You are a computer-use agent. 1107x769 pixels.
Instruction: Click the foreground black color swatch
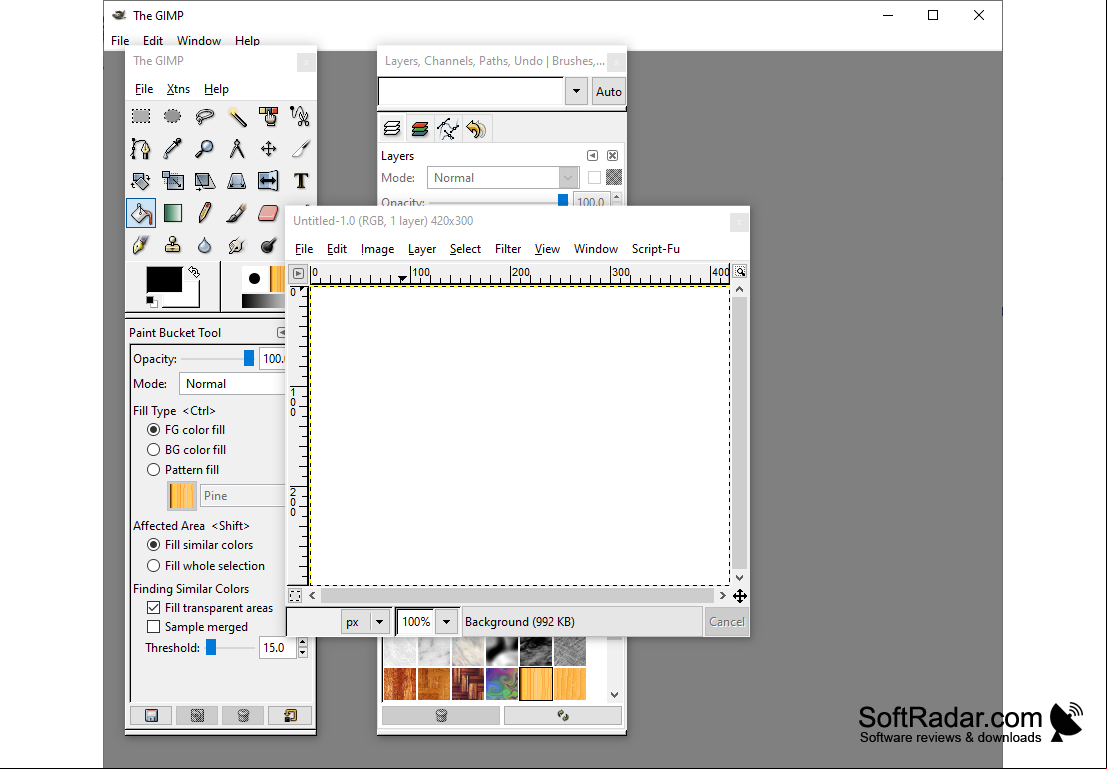(164, 279)
